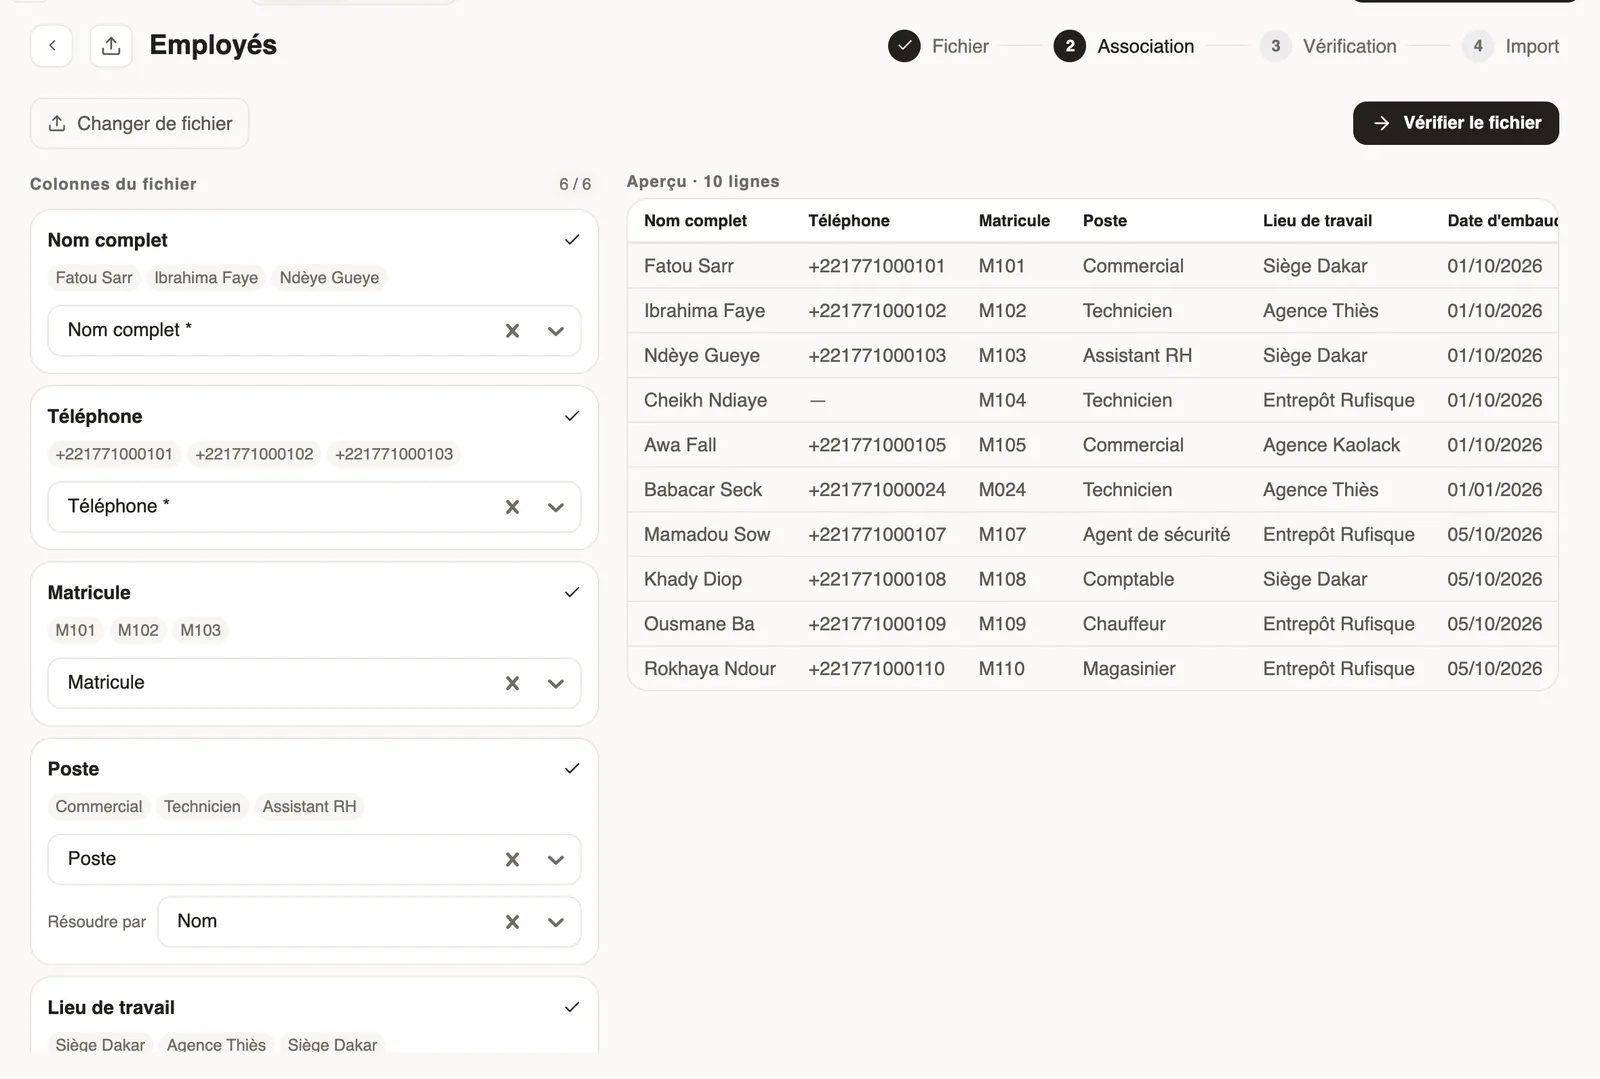Select the Cheikh Ndiaye preview row
The width and height of the screenshot is (1600, 1079).
[x=1092, y=400]
